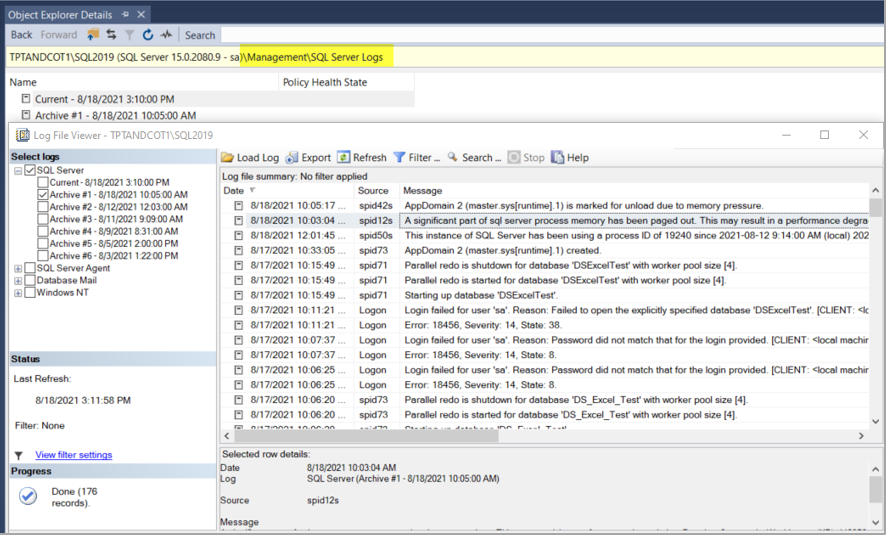886x536 pixels.
Task: Click in the Object Explorer Search field
Action: coord(200,35)
